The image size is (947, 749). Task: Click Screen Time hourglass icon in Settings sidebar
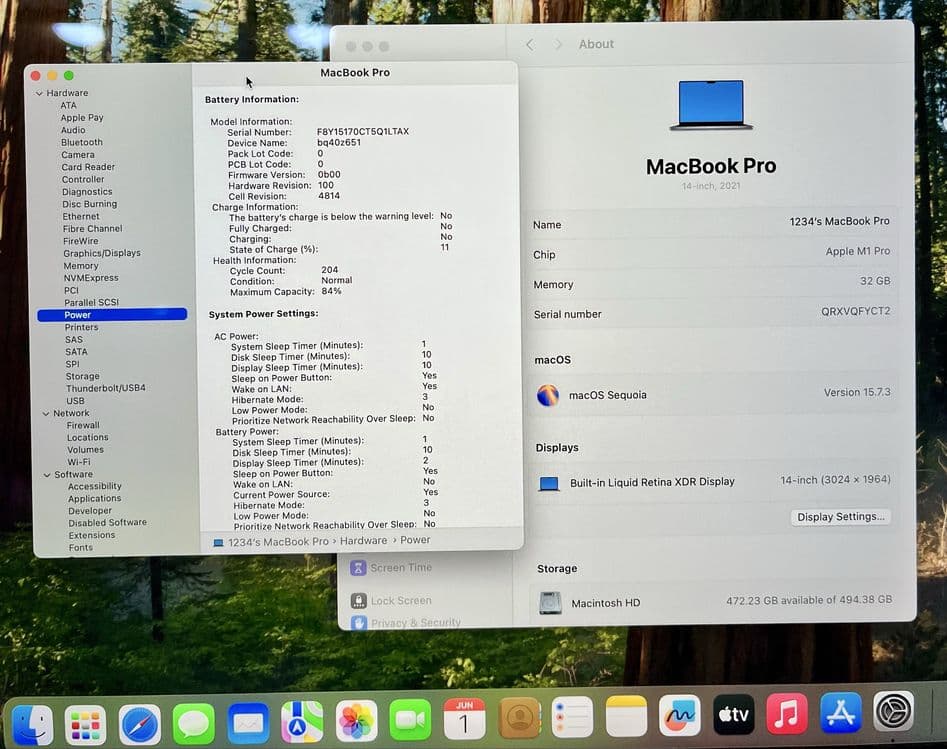point(358,568)
